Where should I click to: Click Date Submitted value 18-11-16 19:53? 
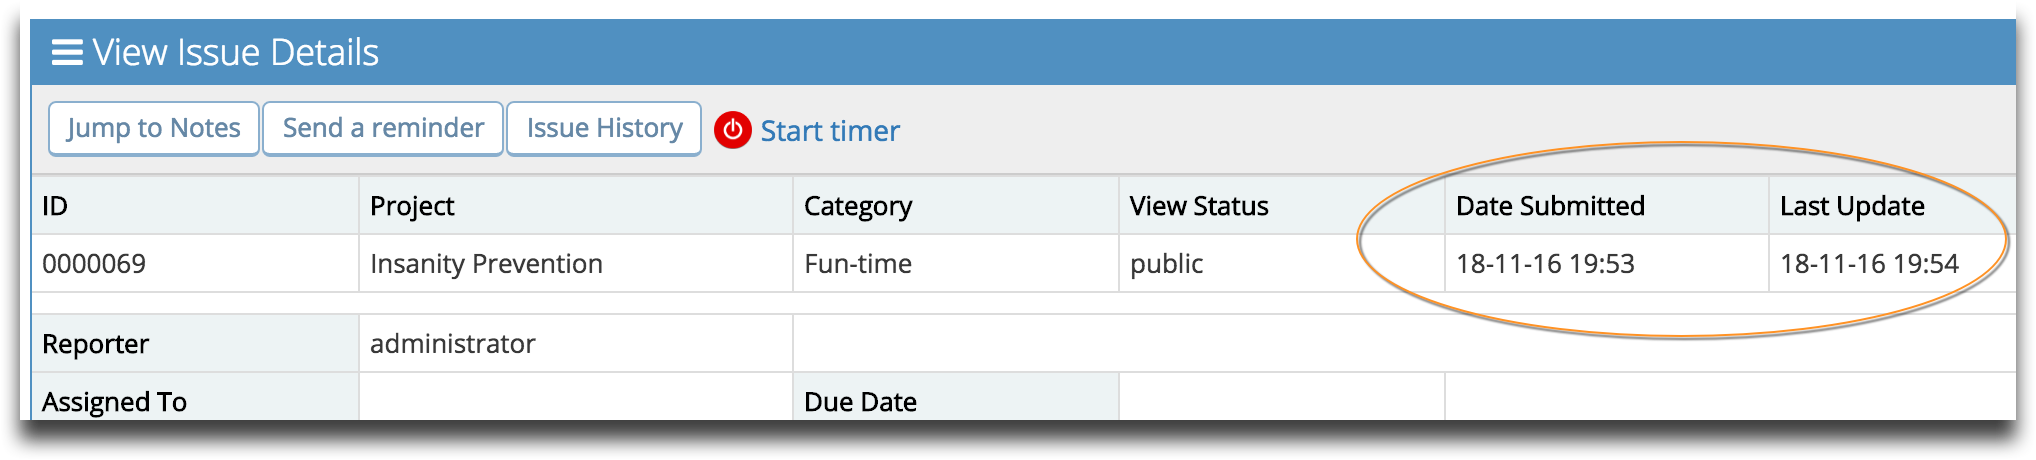tap(1545, 264)
